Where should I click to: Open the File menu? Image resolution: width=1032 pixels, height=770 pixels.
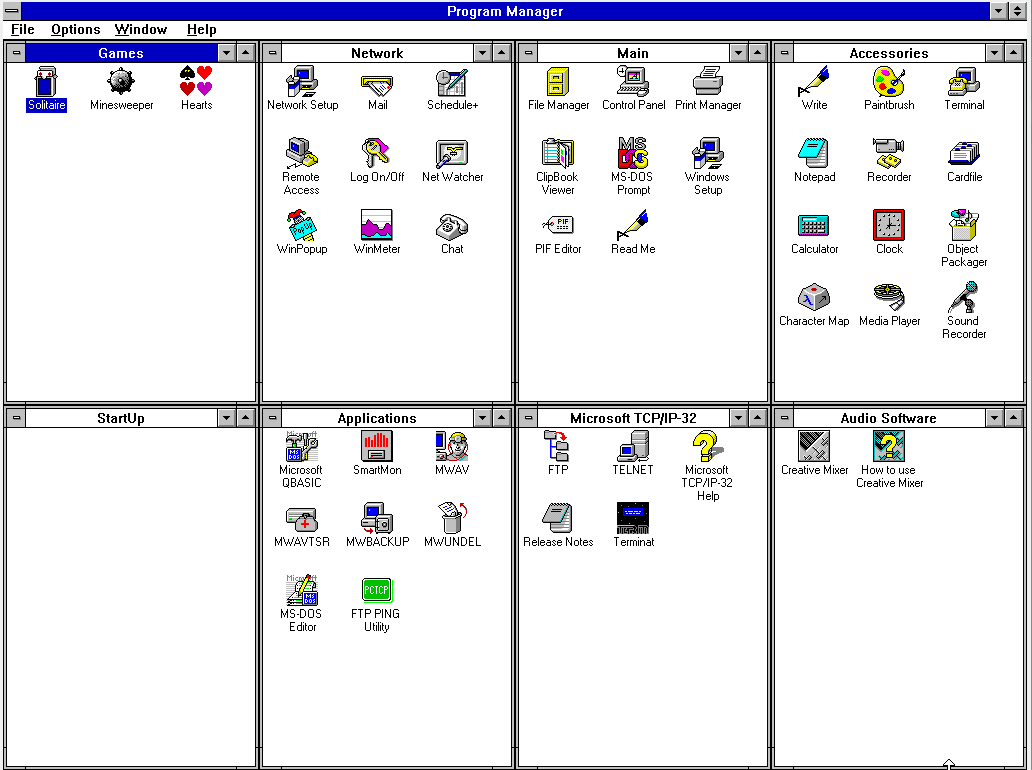tap(22, 30)
